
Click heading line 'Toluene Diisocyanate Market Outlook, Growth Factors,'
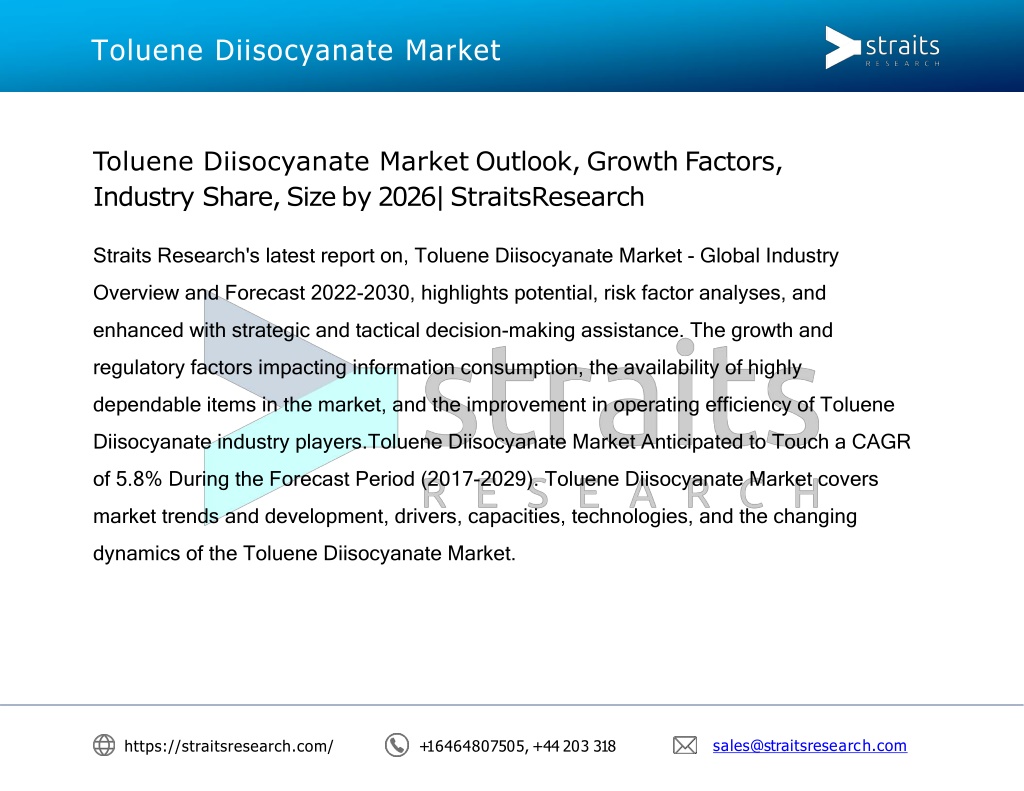[x=438, y=161]
